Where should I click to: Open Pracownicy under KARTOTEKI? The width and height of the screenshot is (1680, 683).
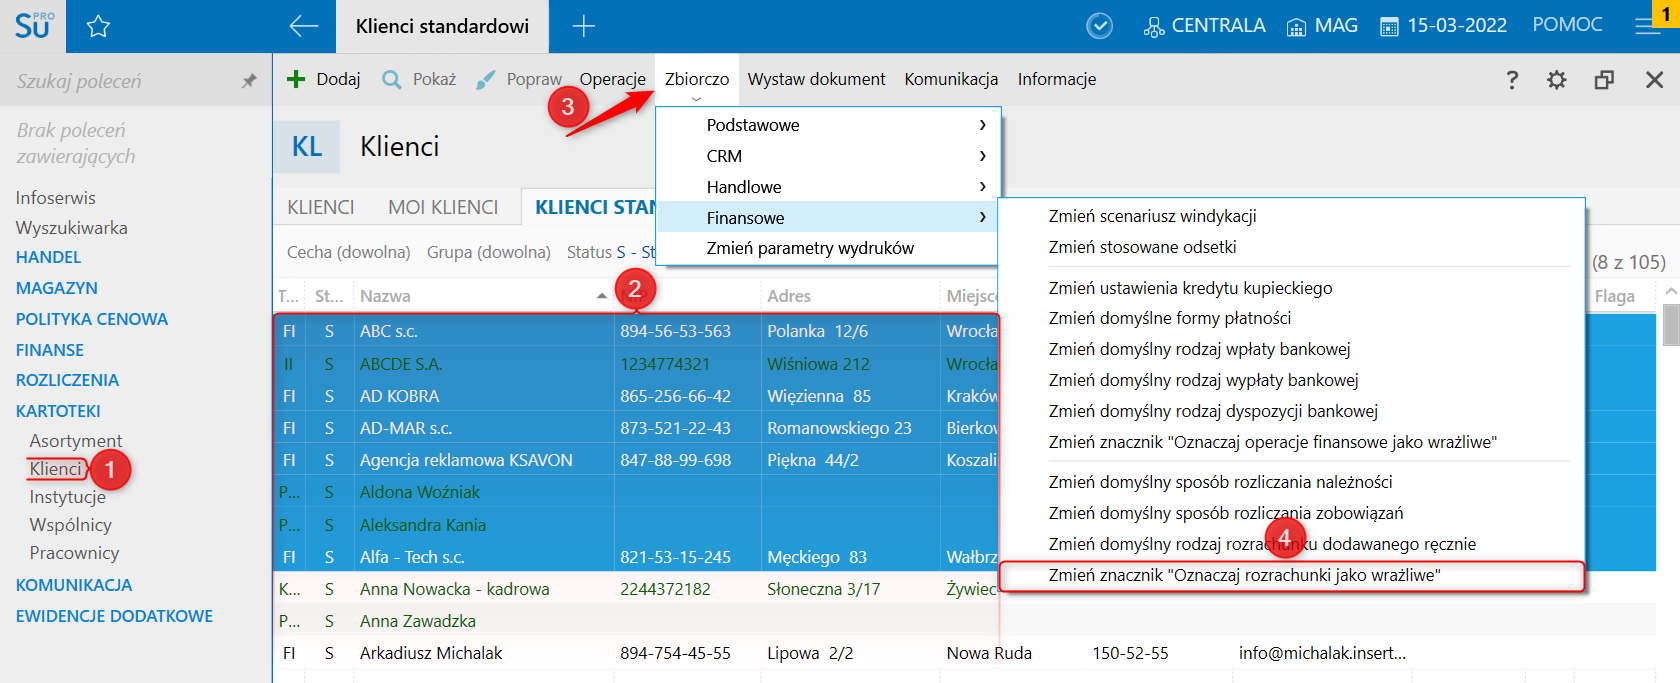coord(74,553)
